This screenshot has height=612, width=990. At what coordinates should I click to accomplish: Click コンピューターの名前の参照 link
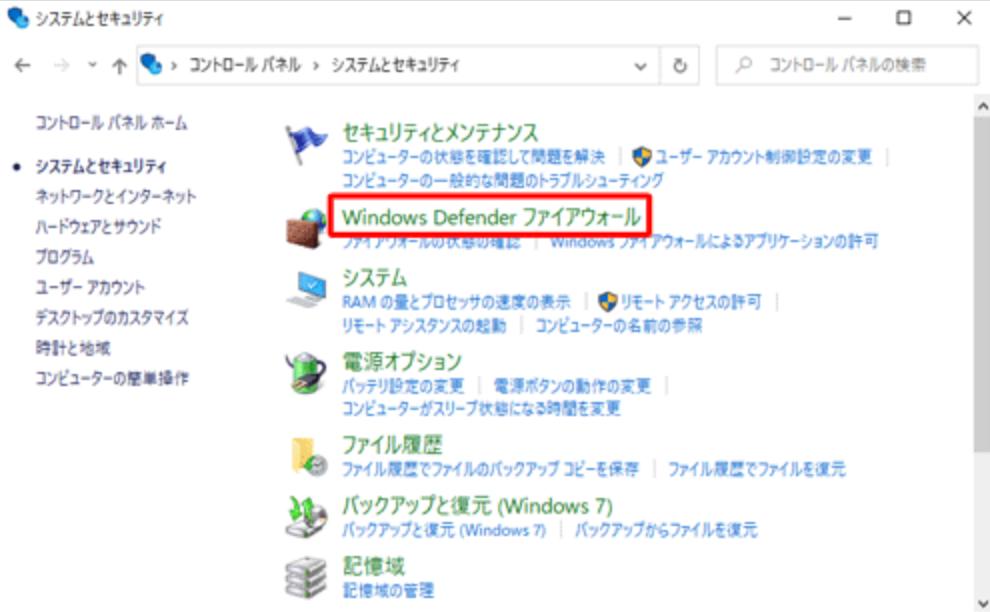pyautogui.click(x=619, y=325)
